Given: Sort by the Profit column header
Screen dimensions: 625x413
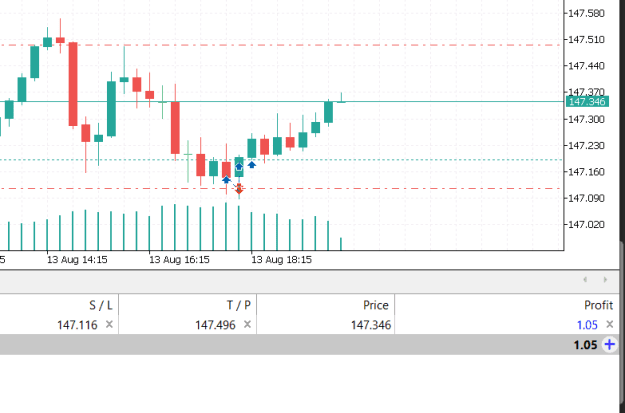Looking at the screenshot, I should [x=599, y=305].
